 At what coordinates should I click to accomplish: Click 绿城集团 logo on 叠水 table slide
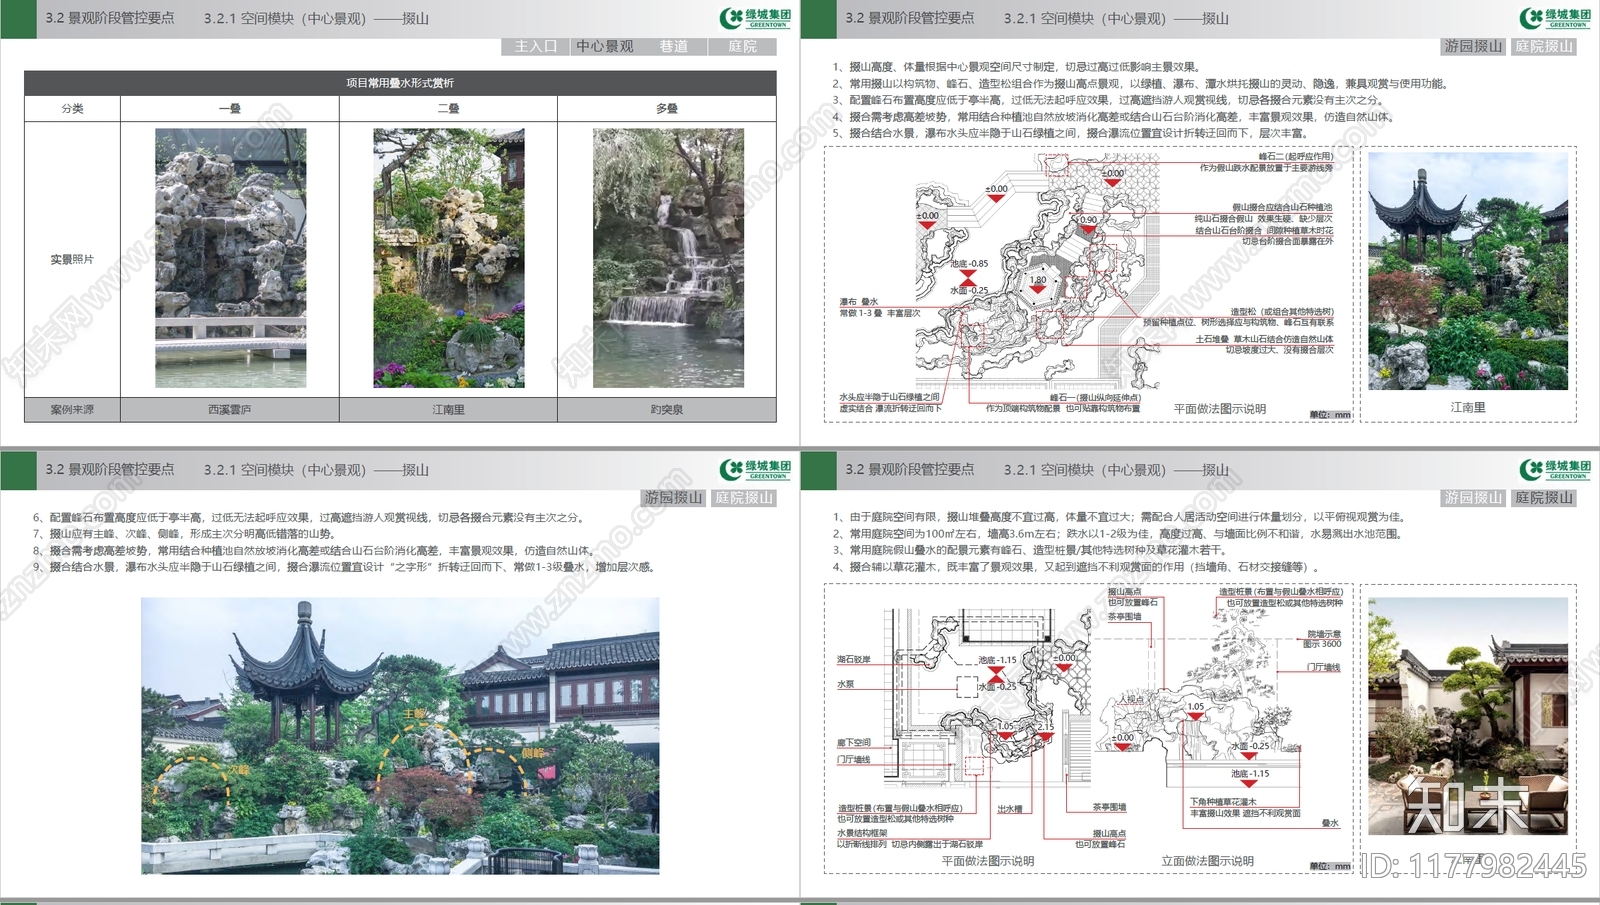click(x=755, y=18)
